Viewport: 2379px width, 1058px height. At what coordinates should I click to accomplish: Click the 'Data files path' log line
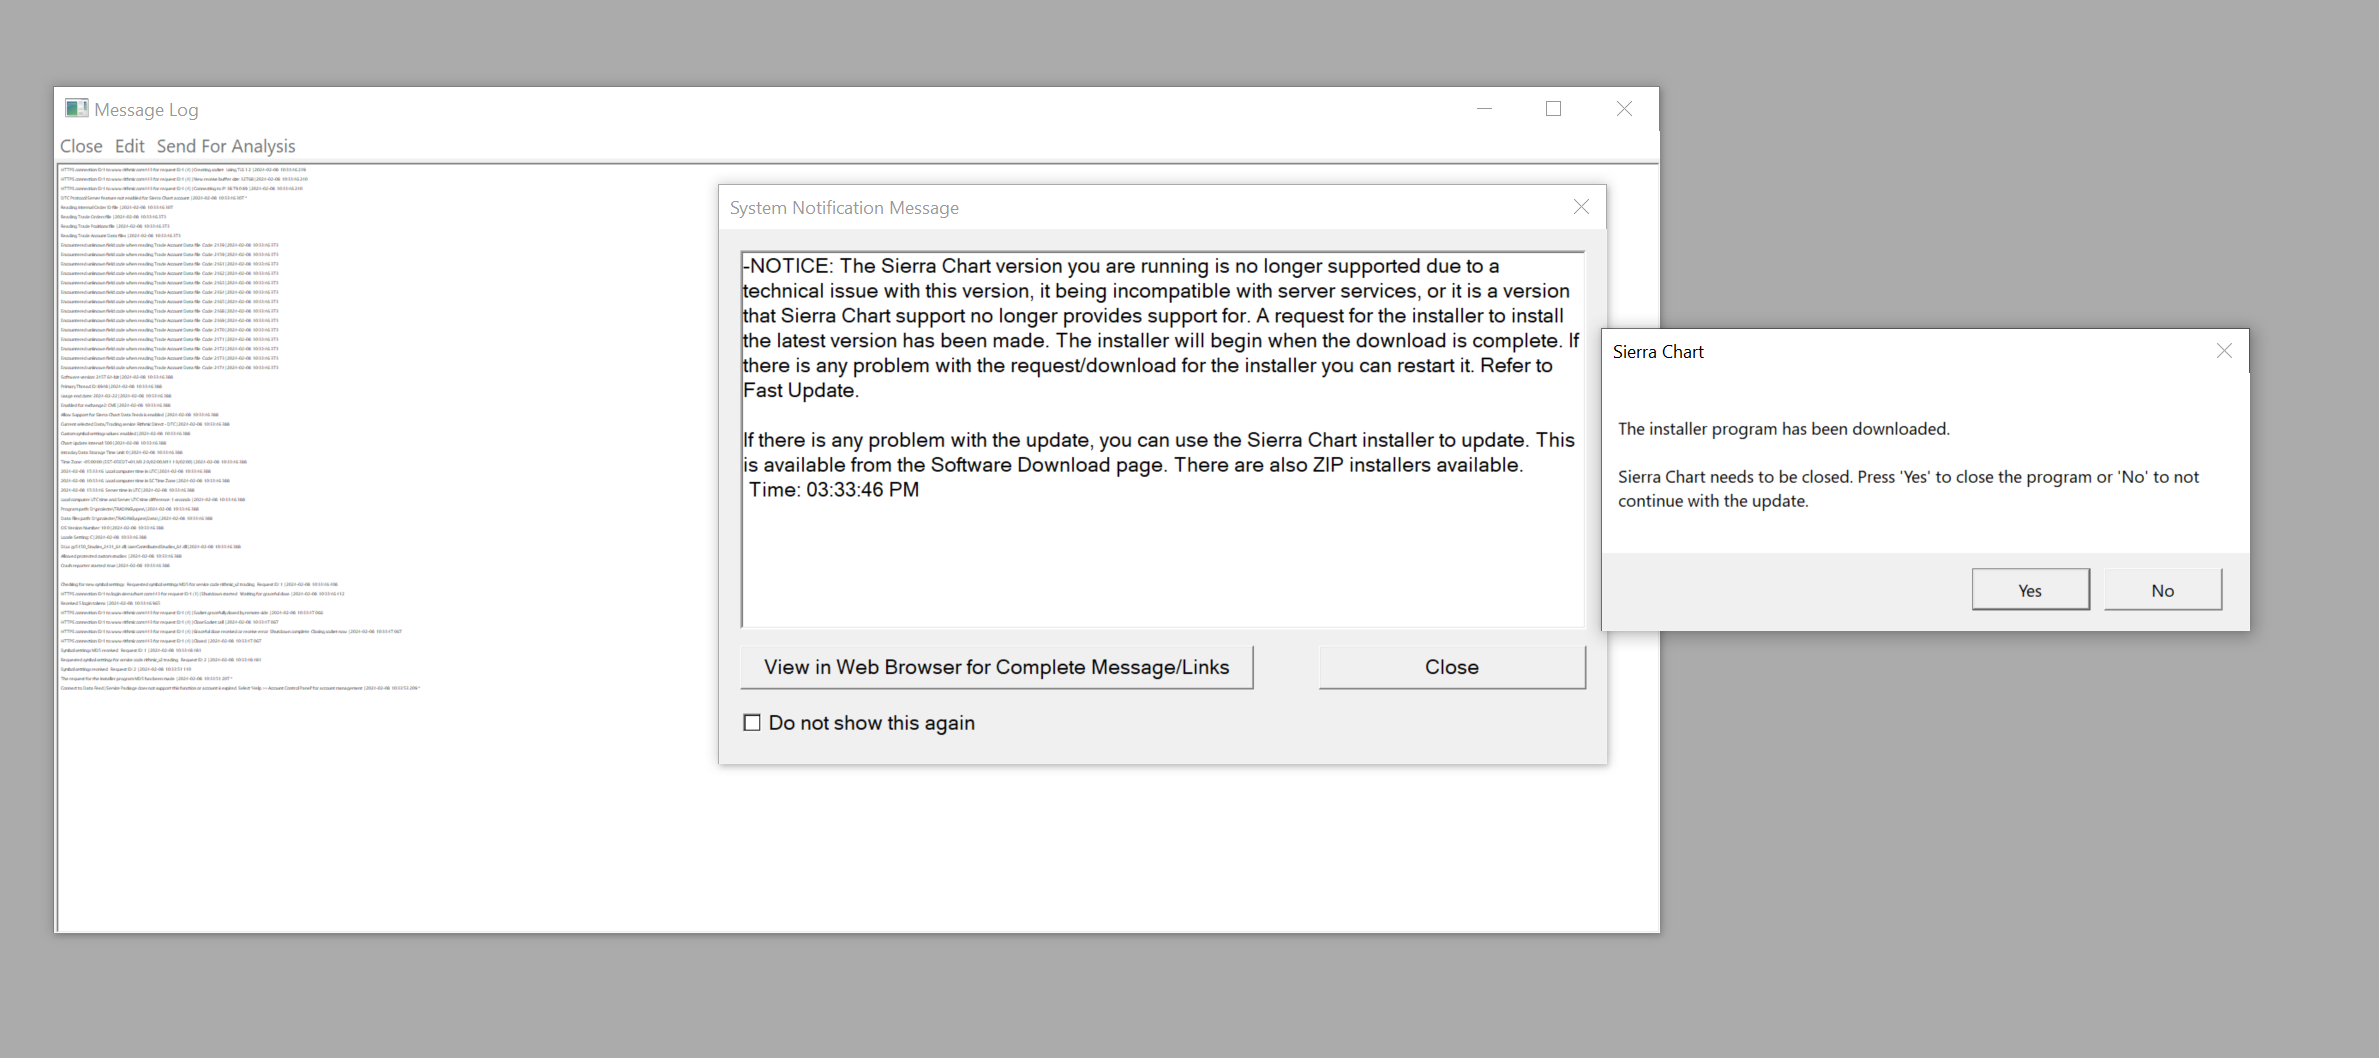(x=136, y=518)
